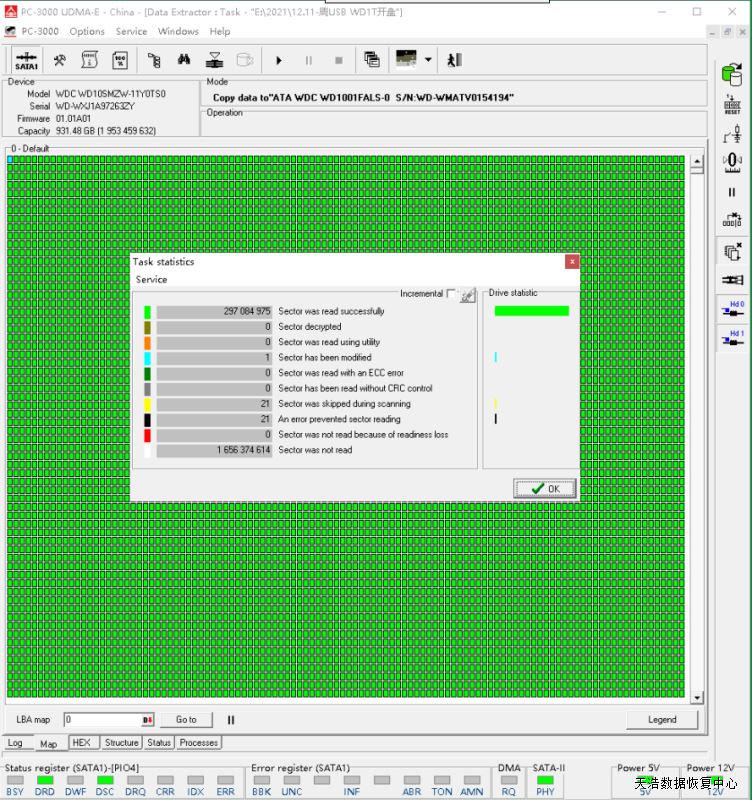Click the Legend button
Screen dimensions: 752x800
click(x=661, y=719)
